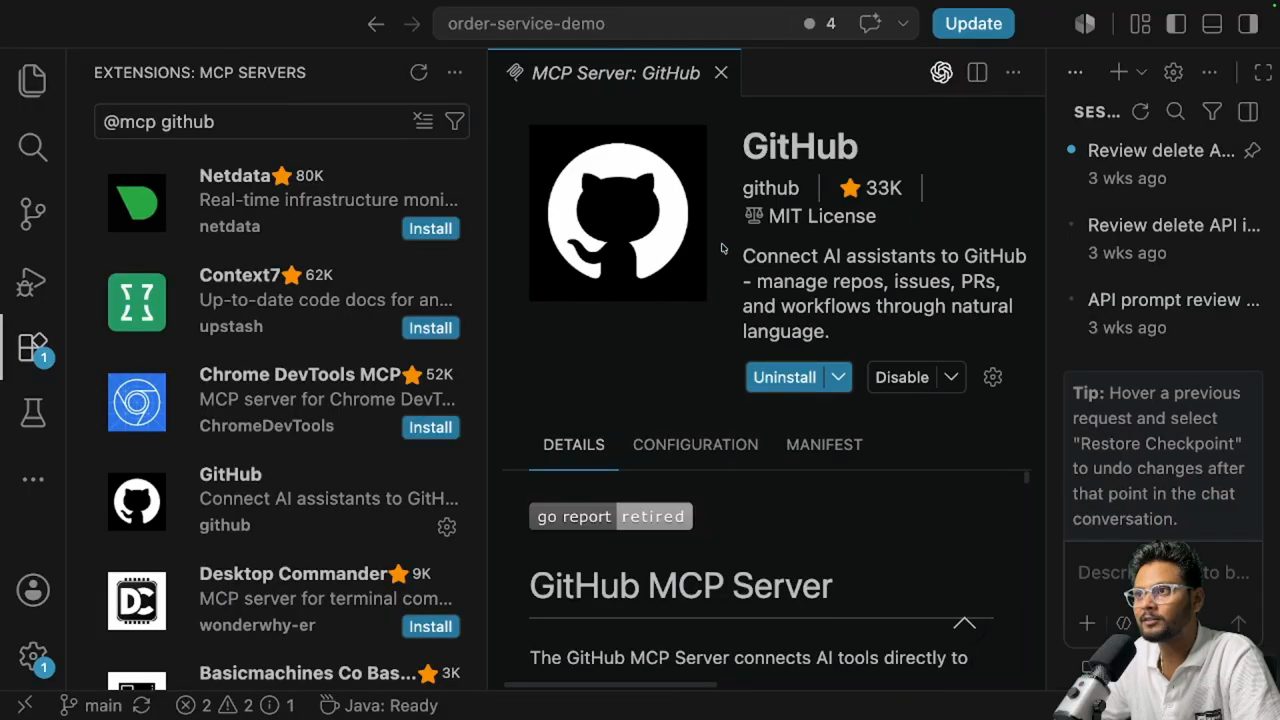Open the main branch status bar item

pos(91,705)
